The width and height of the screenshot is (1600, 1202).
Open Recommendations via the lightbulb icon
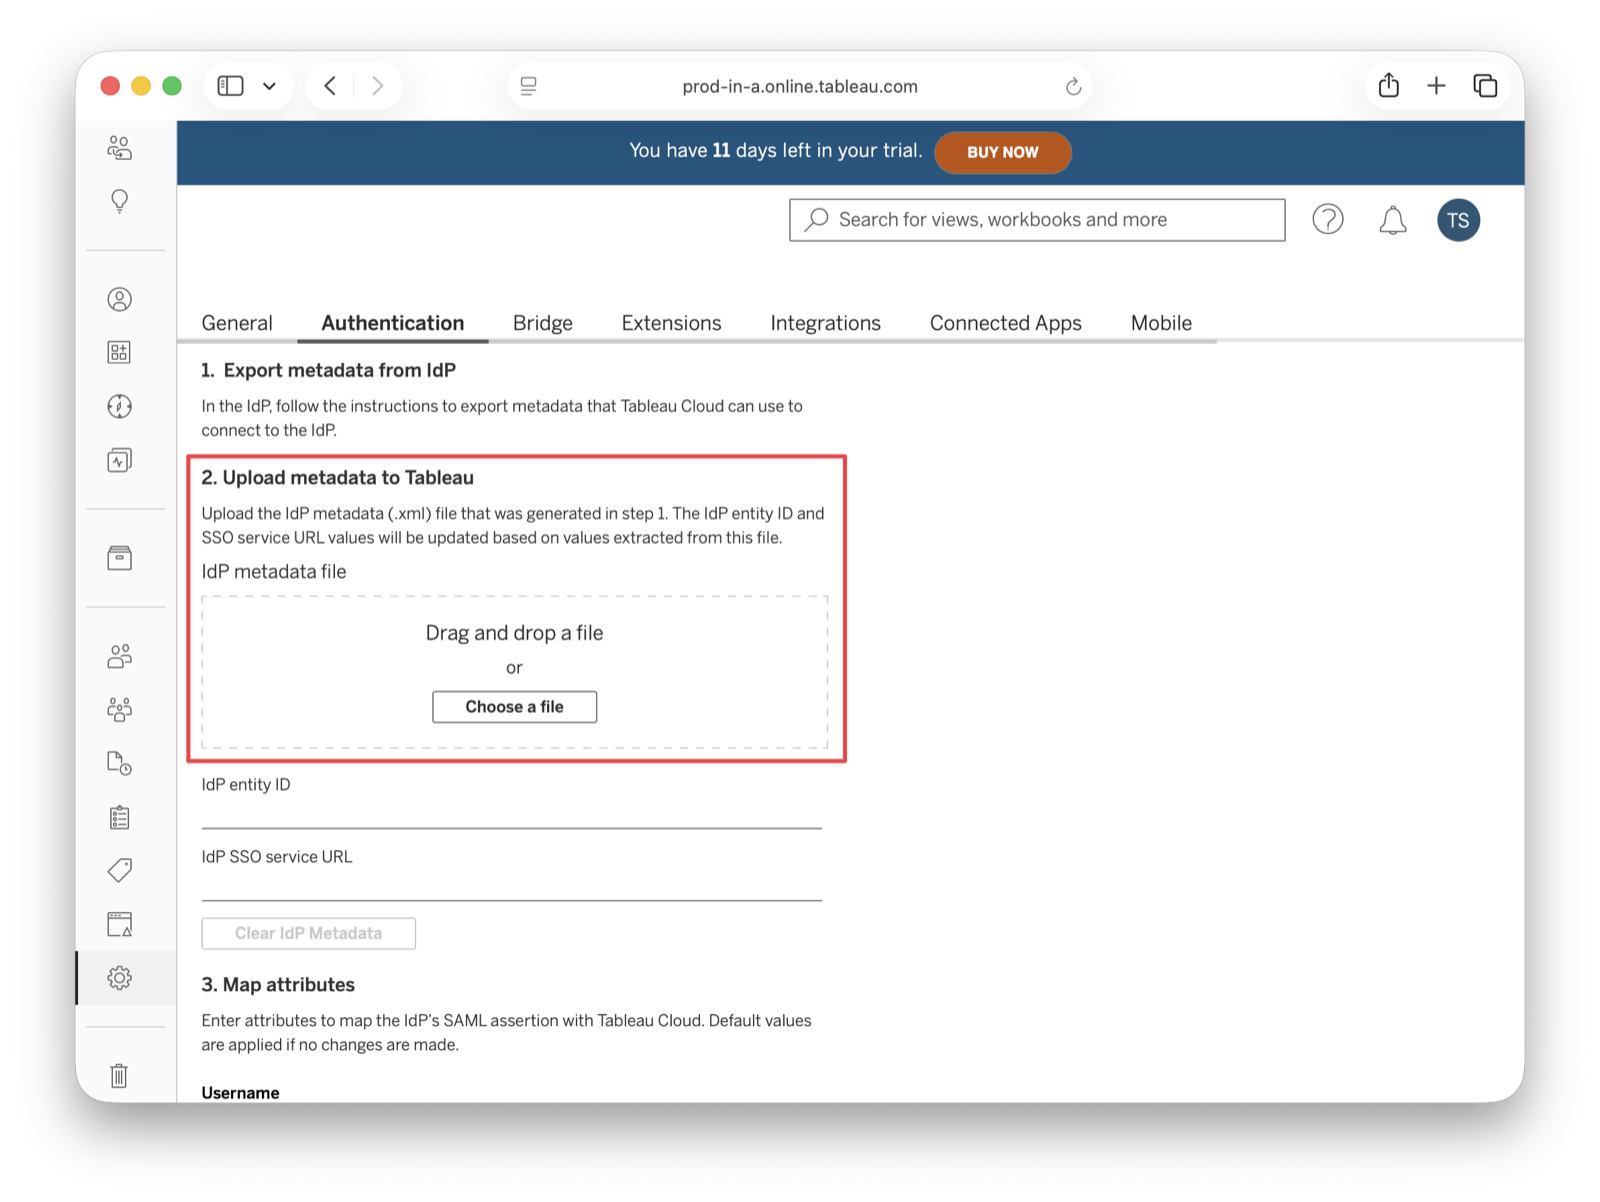coord(120,200)
